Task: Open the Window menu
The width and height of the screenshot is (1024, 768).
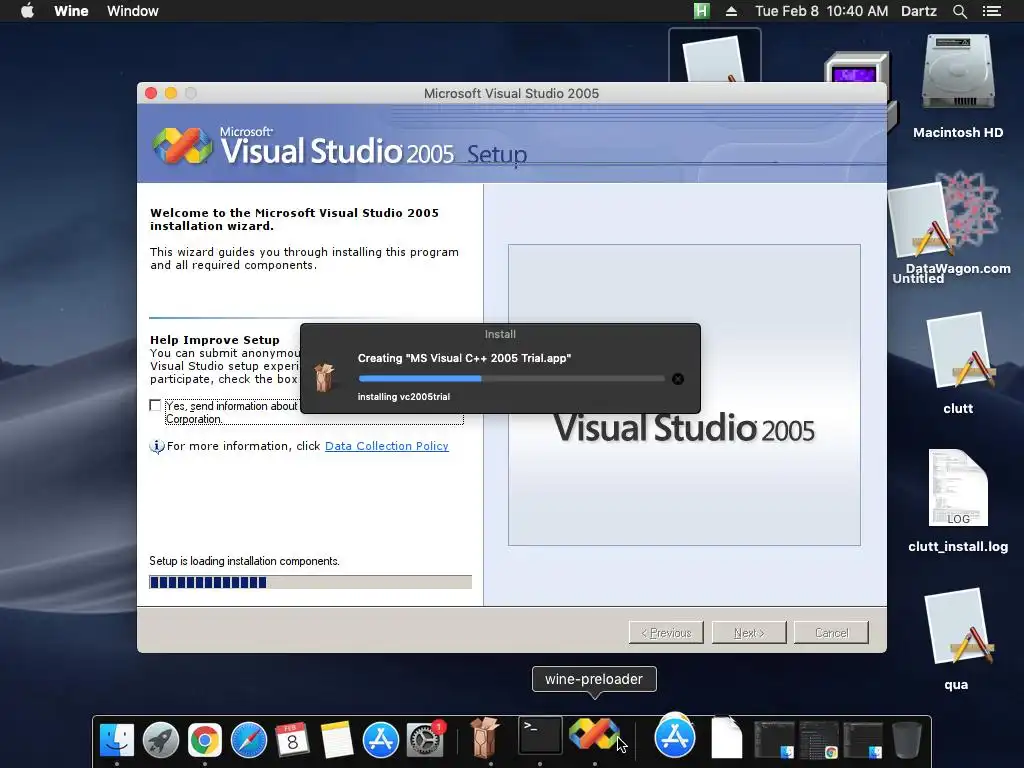Action: 133,11
